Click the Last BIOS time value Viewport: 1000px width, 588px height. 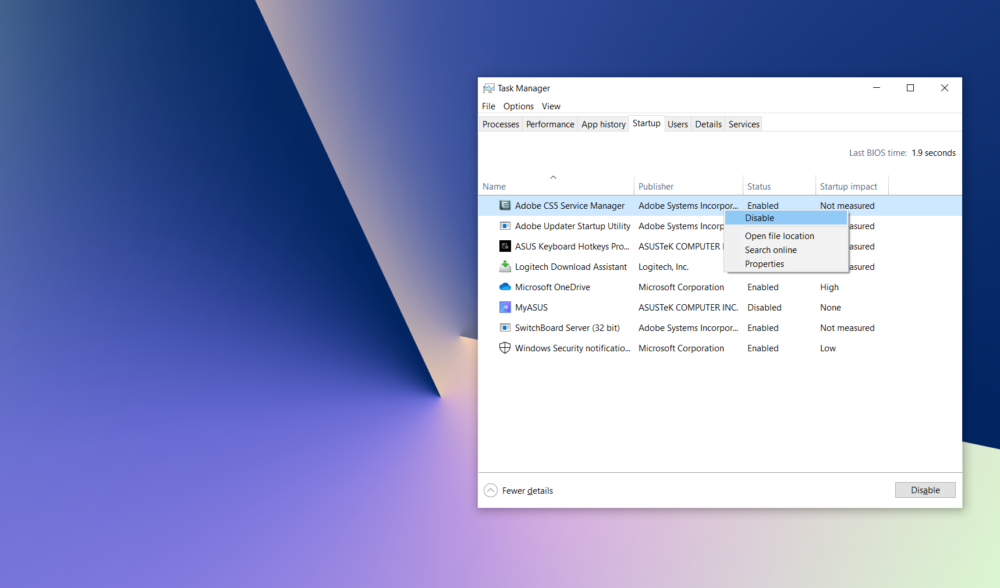tap(934, 153)
